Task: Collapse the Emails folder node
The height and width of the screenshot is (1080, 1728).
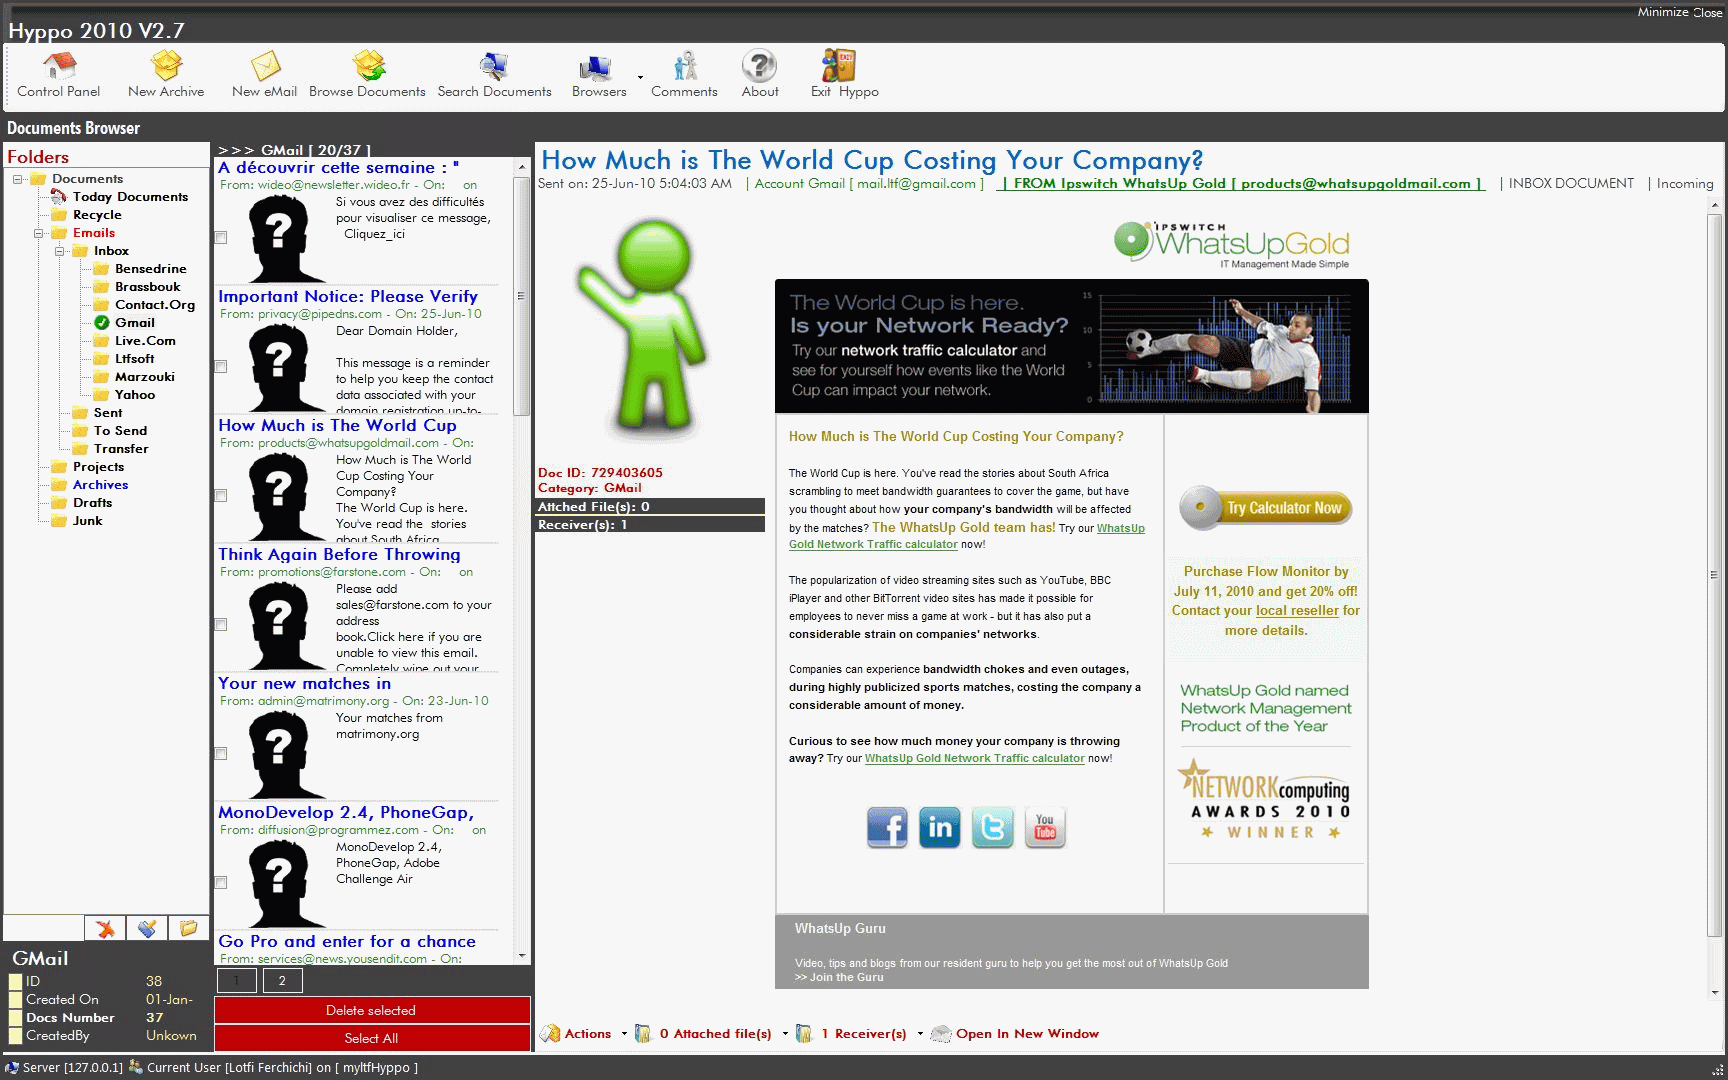Action: (x=39, y=233)
